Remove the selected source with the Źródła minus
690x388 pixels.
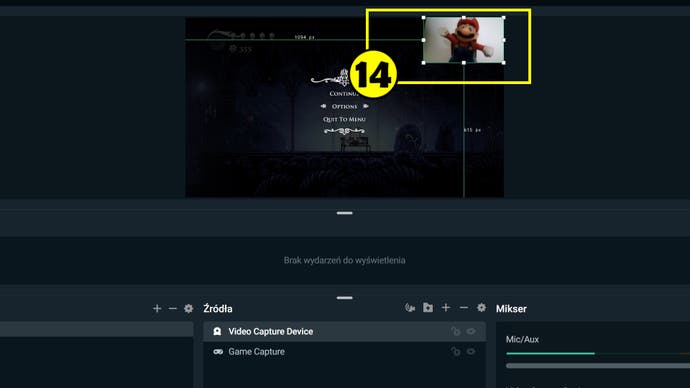coord(464,307)
